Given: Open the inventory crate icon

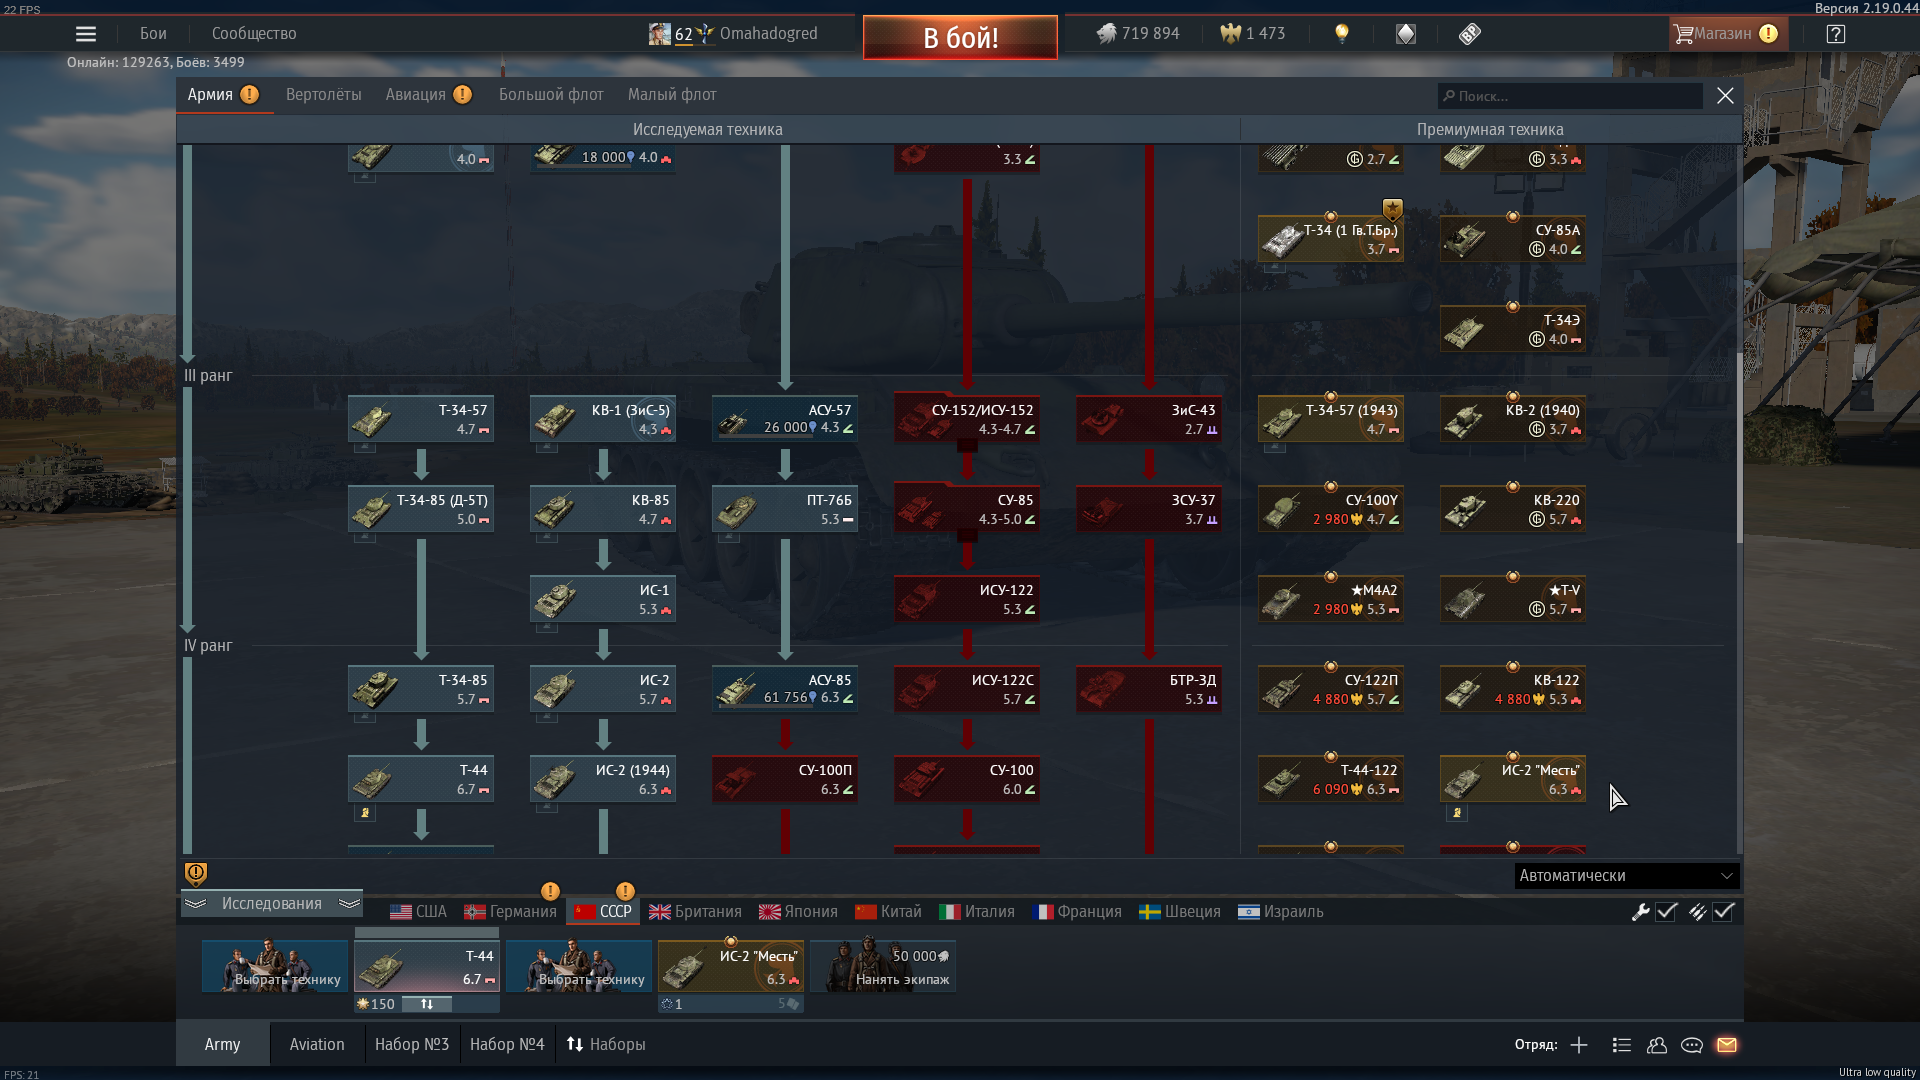Looking at the screenshot, I should [1406, 34].
